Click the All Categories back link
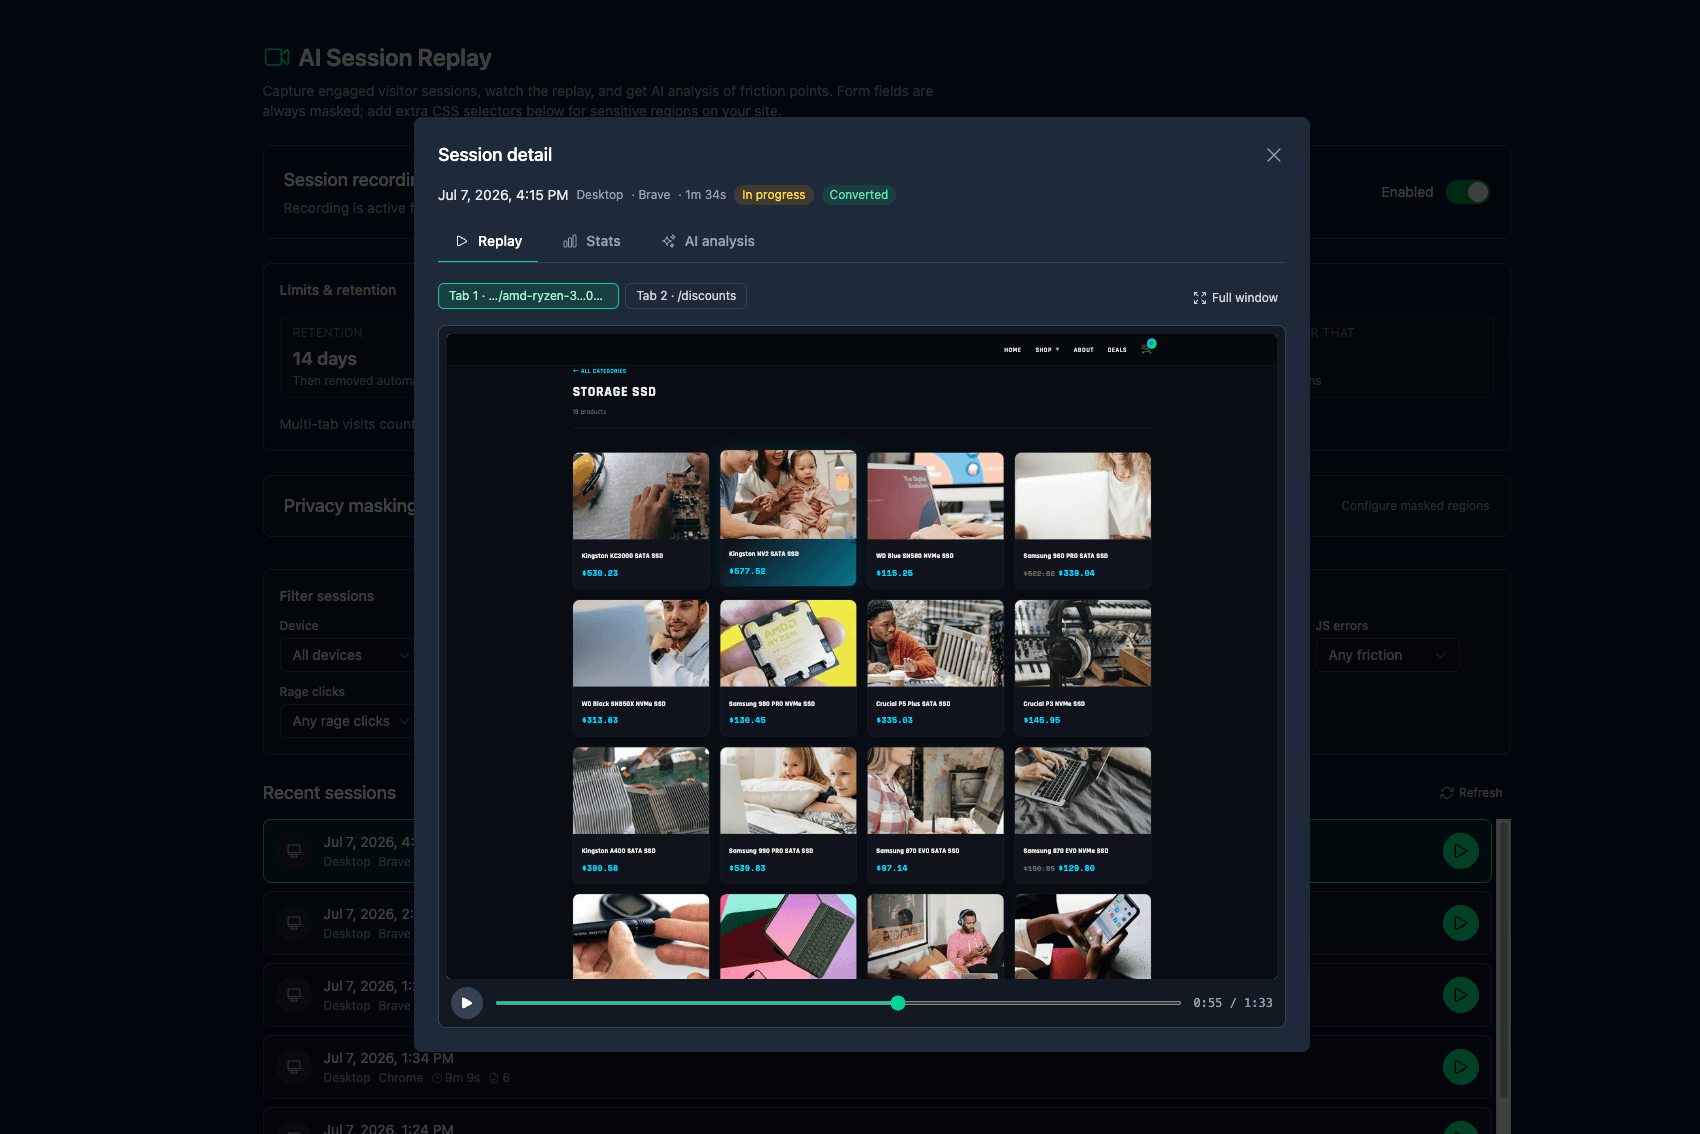 [x=599, y=371]
